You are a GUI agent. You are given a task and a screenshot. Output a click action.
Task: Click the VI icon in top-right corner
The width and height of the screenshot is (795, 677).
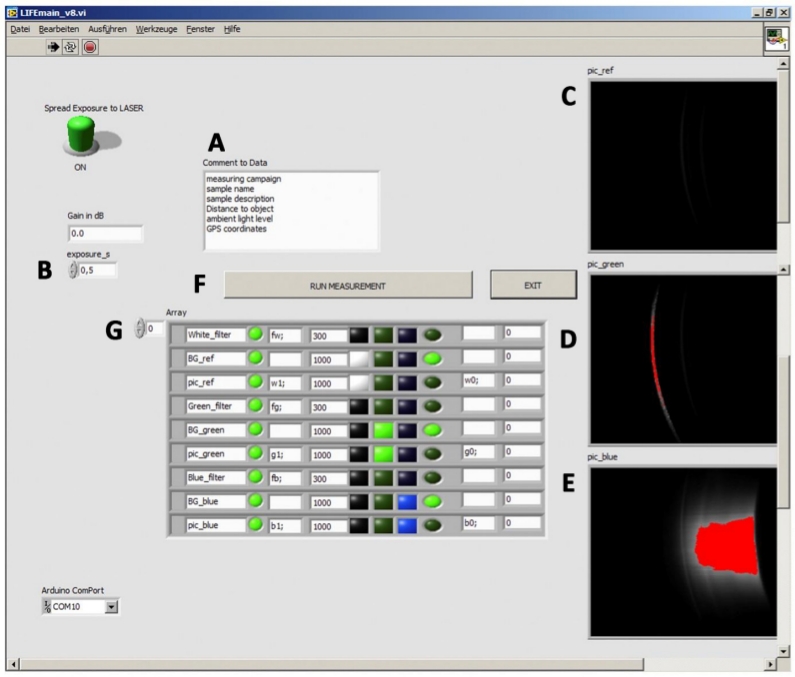[776, 39]
